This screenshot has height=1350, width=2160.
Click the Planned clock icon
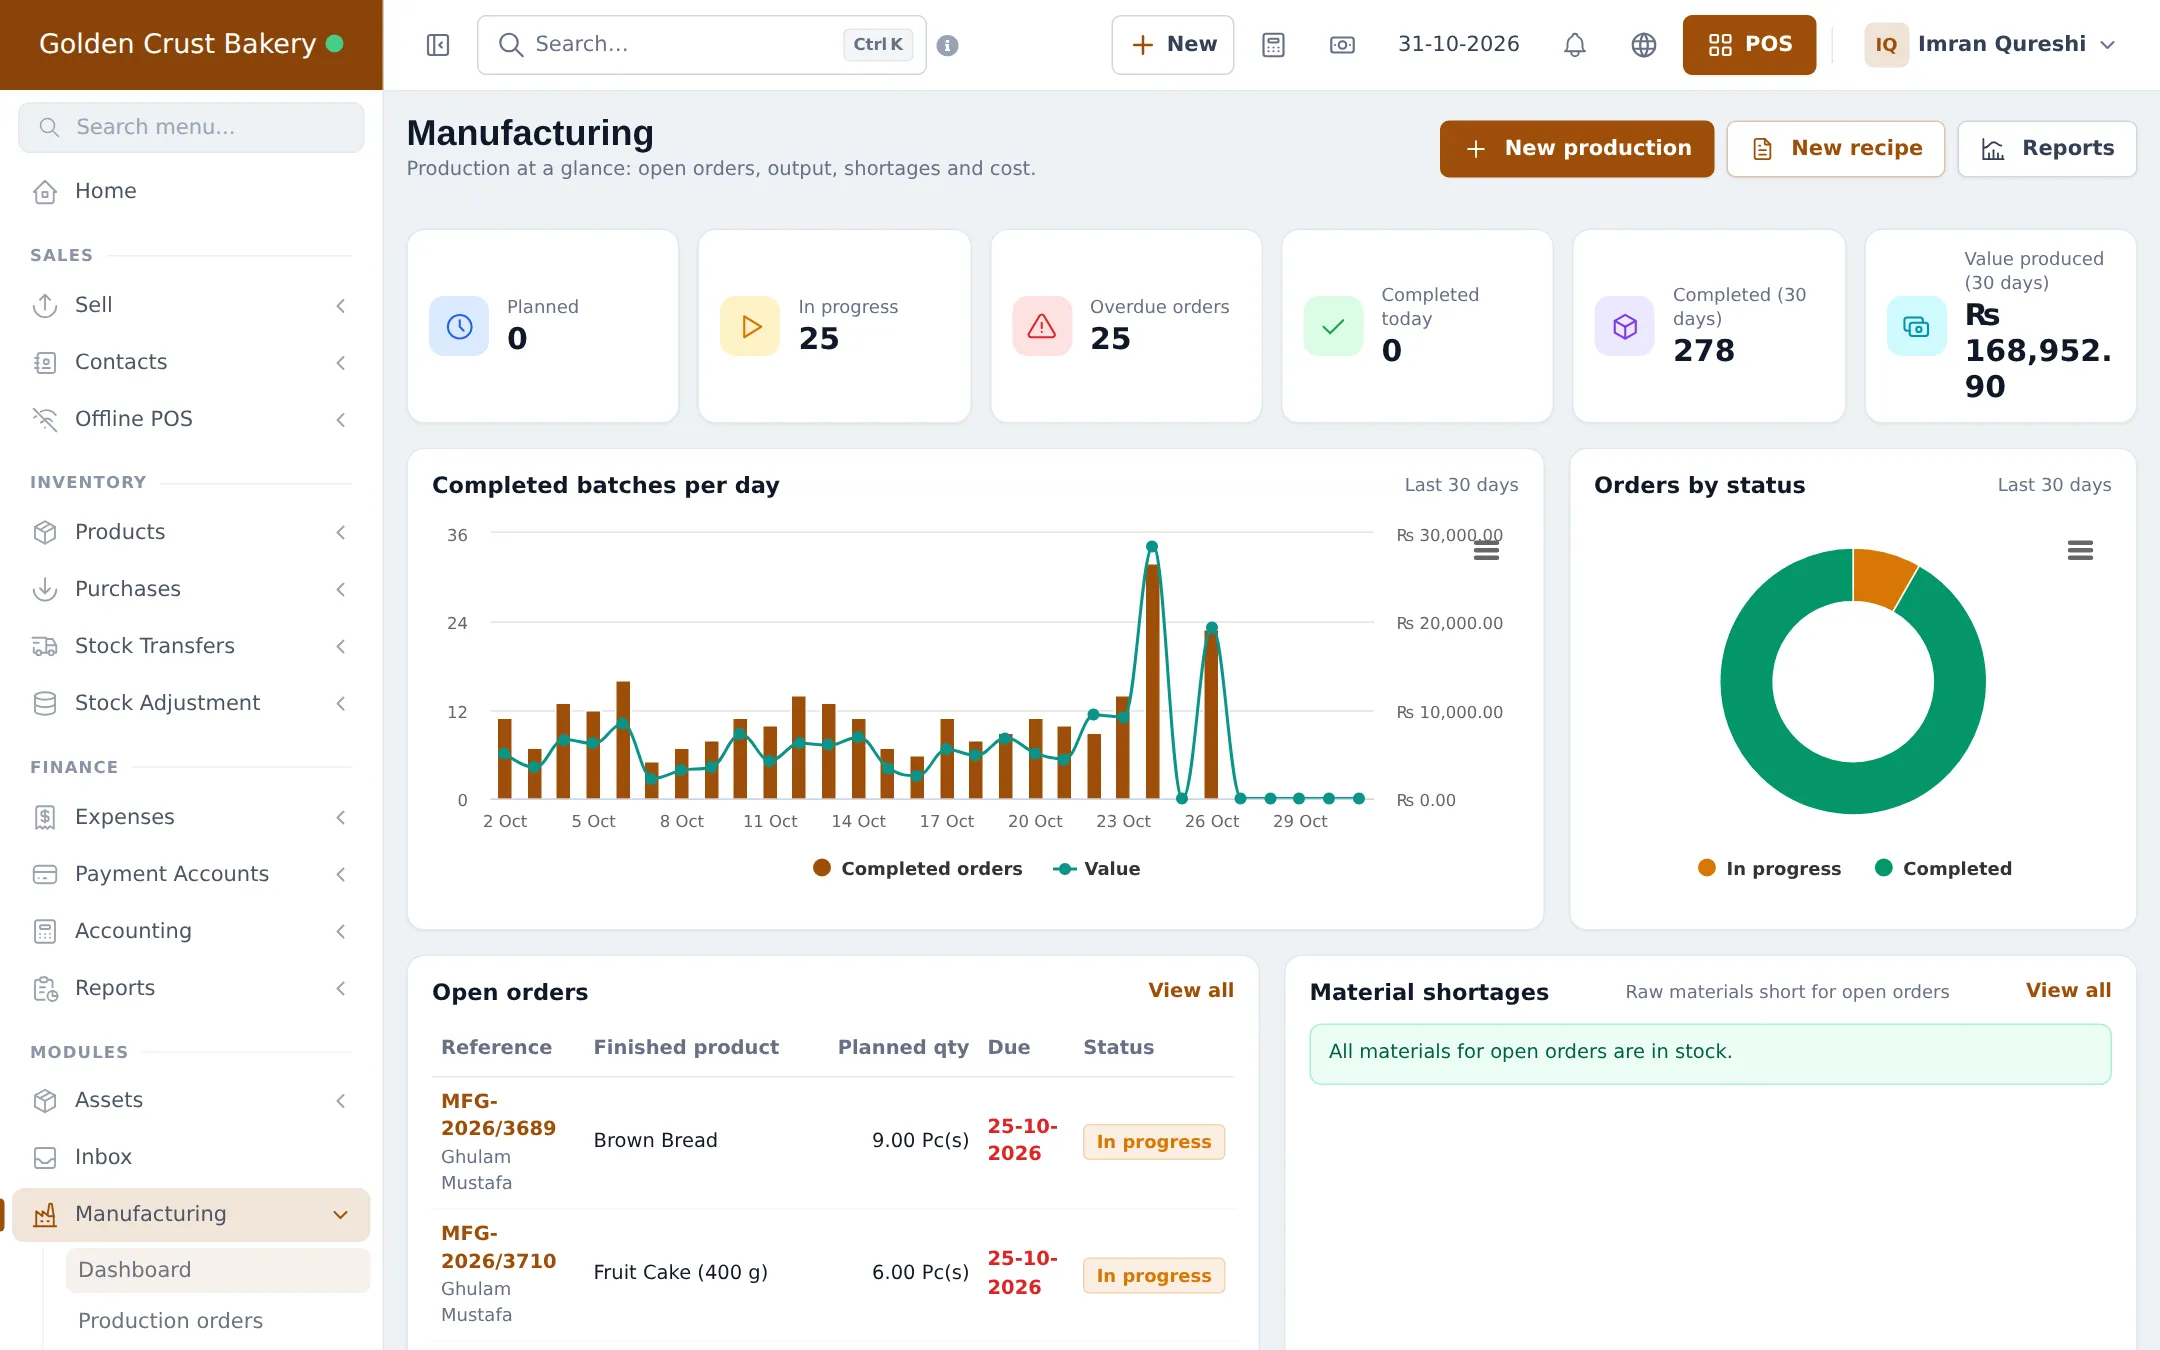(459, 326)
